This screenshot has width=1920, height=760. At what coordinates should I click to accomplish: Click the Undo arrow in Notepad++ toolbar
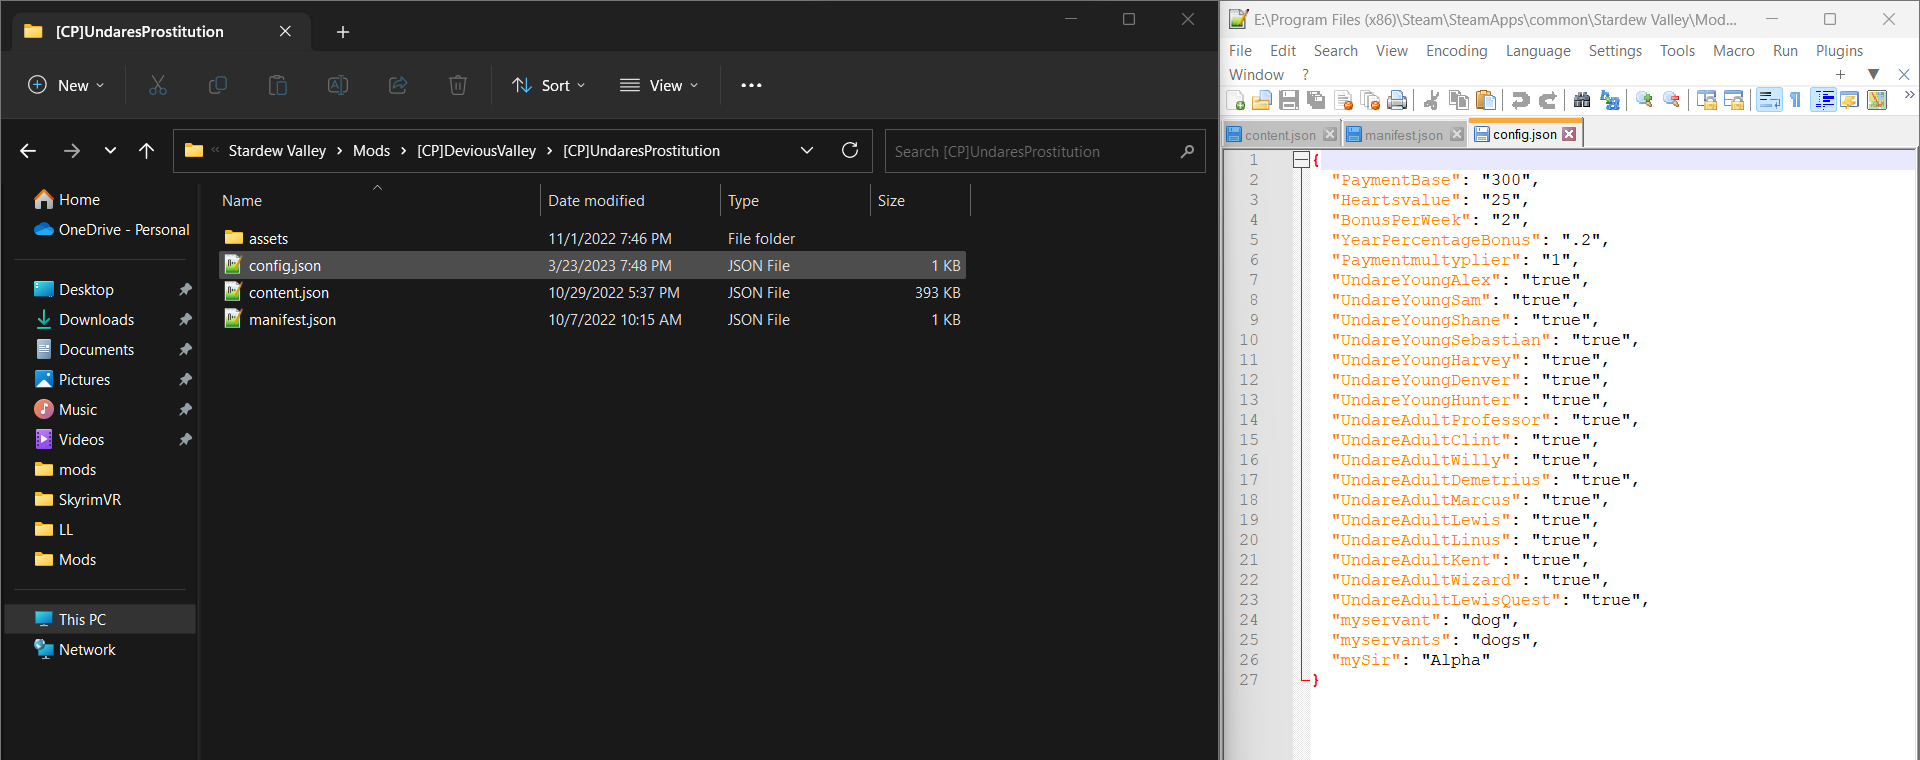(x=1521, y=100)
